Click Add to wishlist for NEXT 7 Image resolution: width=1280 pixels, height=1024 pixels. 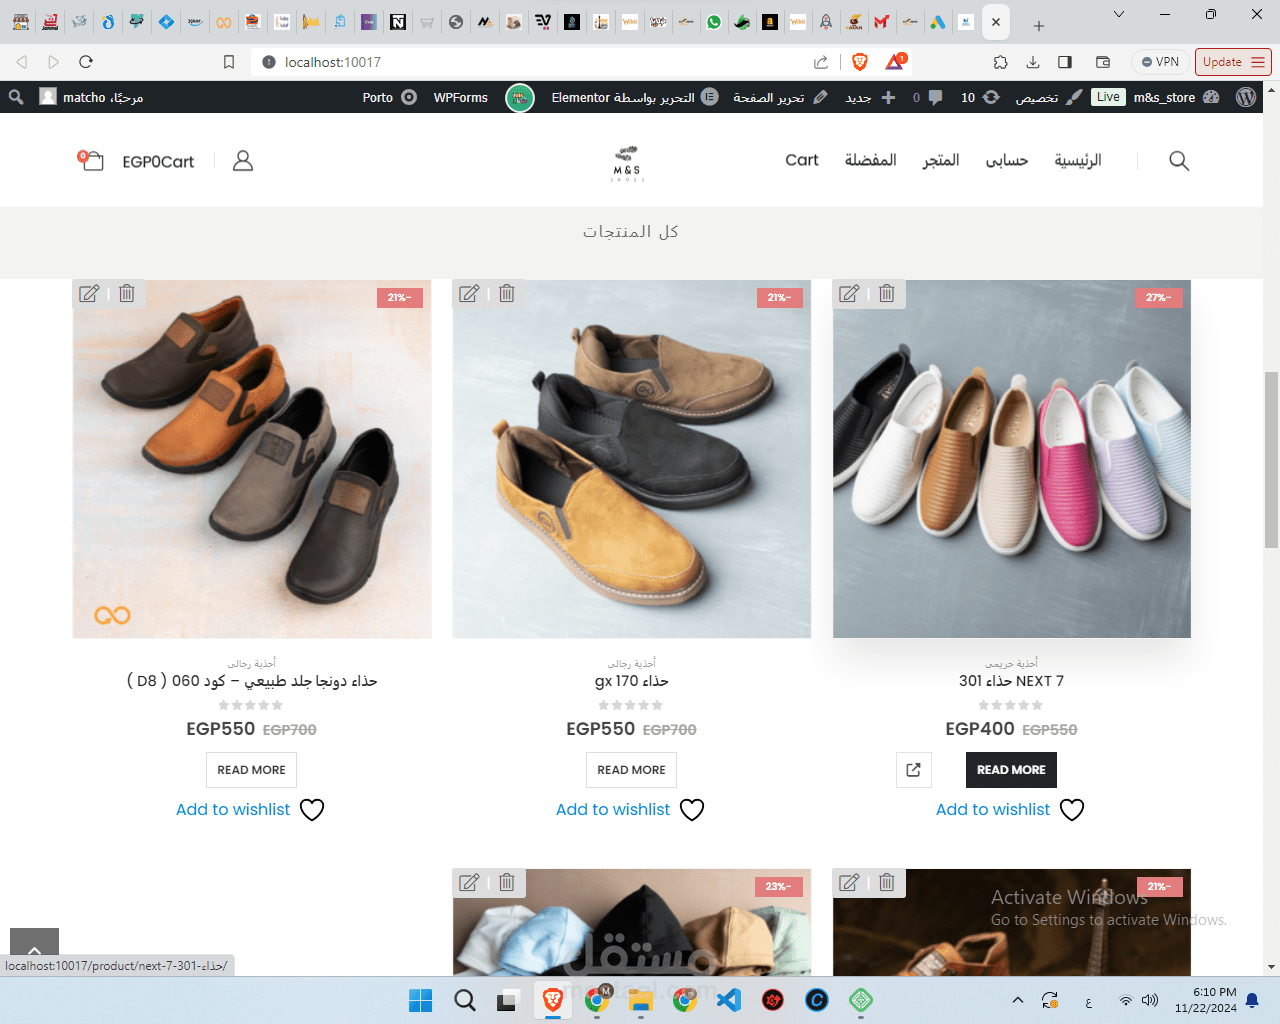coord(993,810)
